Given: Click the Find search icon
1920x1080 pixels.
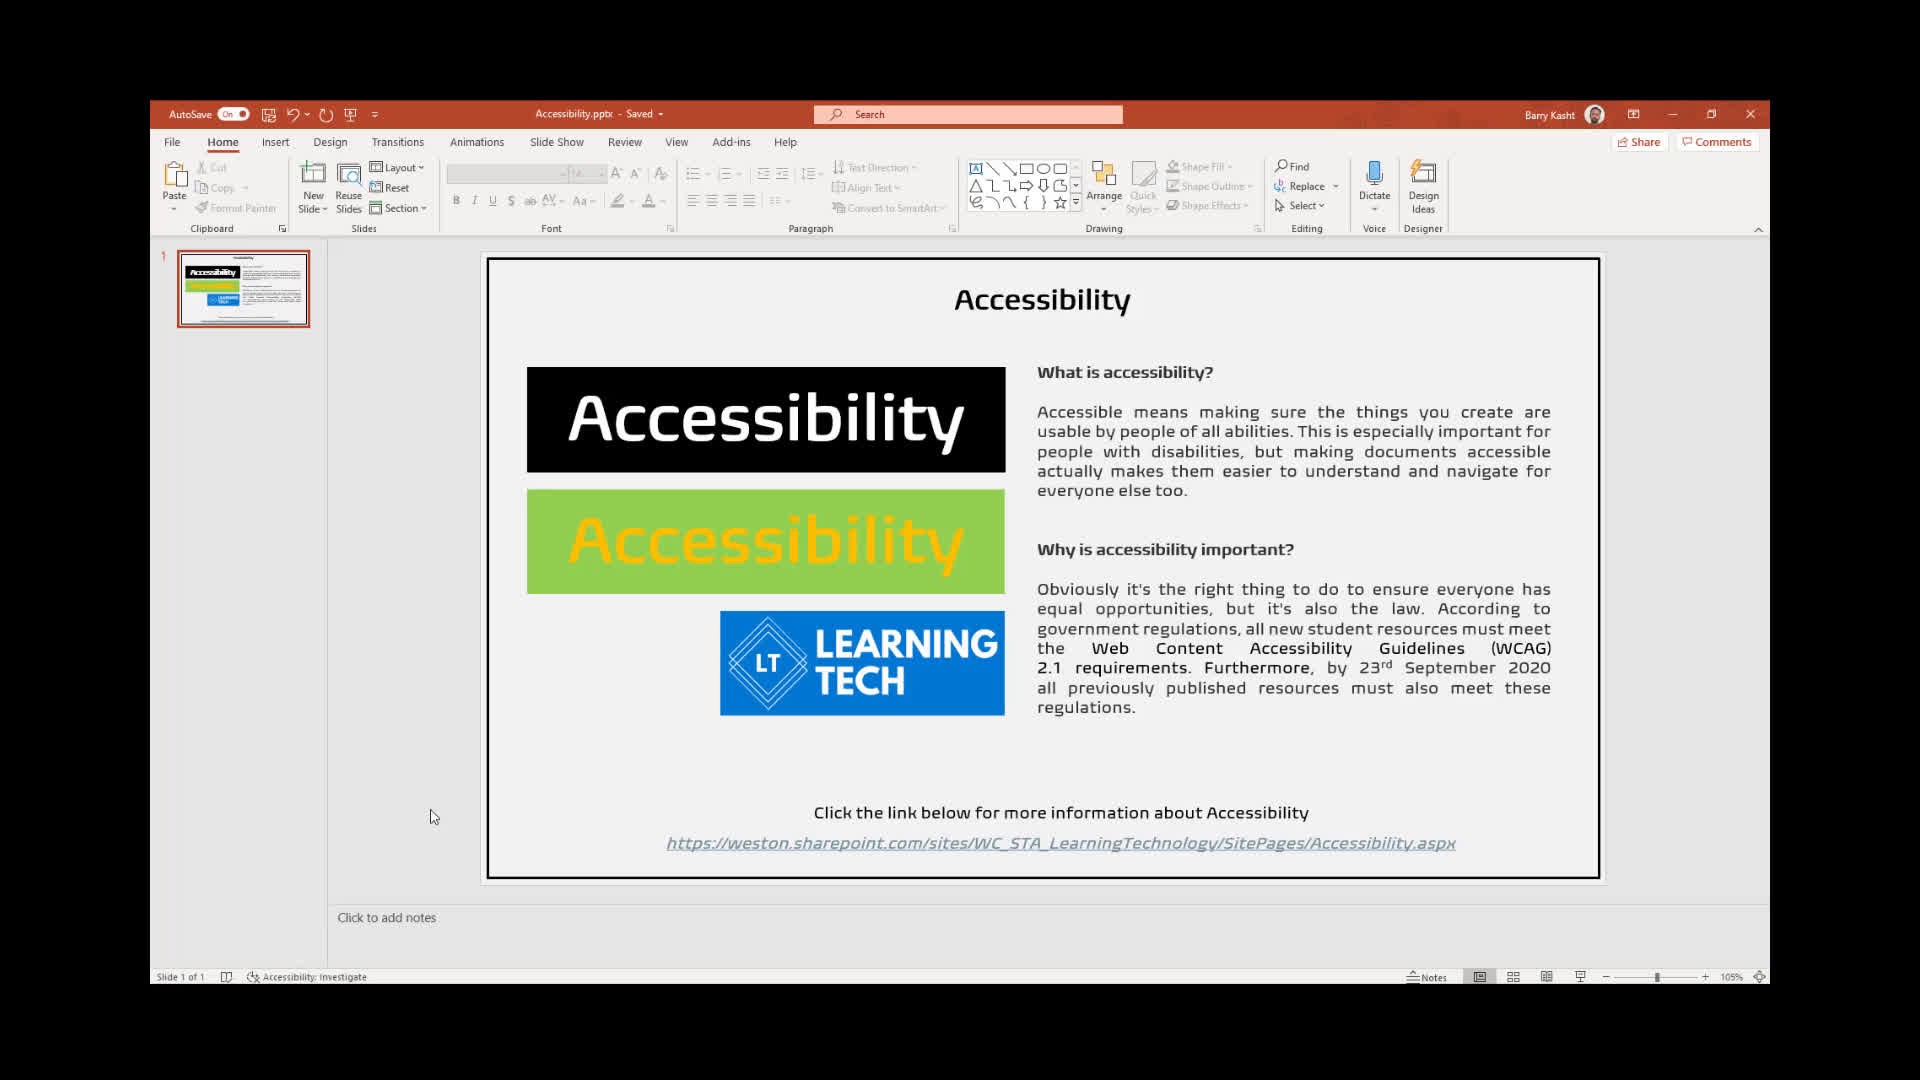Looking at the screenshot, I should (1292, 167).
